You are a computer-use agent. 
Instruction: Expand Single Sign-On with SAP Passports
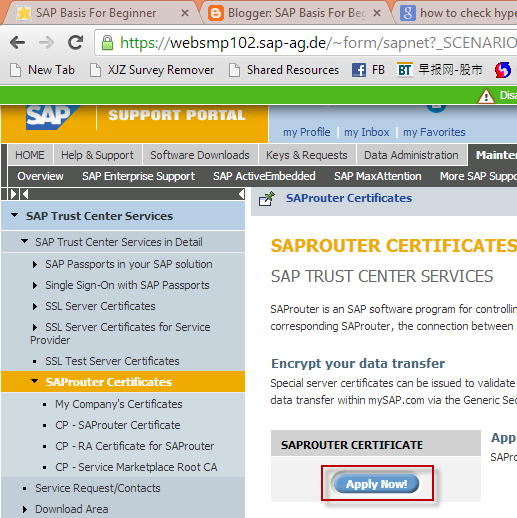click(35, 286)
